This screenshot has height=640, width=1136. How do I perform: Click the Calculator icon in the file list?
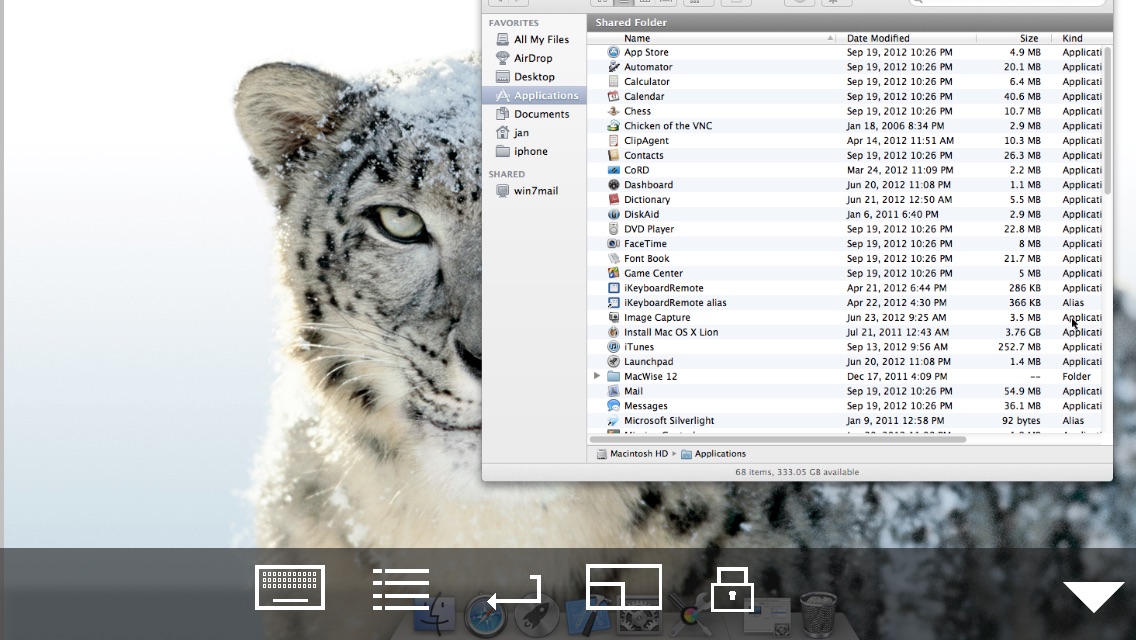pos(614,82)
